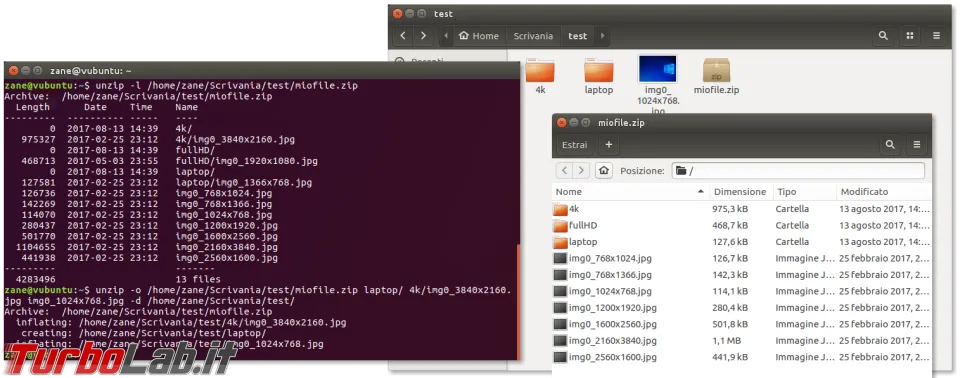960x378 pixels.
Task: Select the 4k folder row in archive
Action: [741, 209]
